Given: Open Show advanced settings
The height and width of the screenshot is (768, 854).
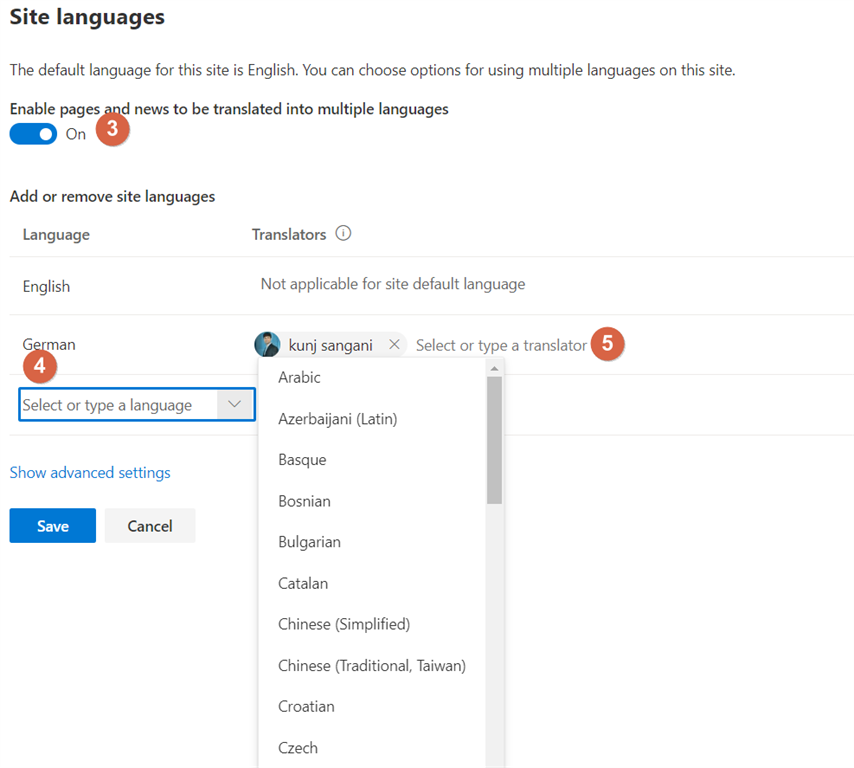Looking at the screenshot, I should coord(90,472).
